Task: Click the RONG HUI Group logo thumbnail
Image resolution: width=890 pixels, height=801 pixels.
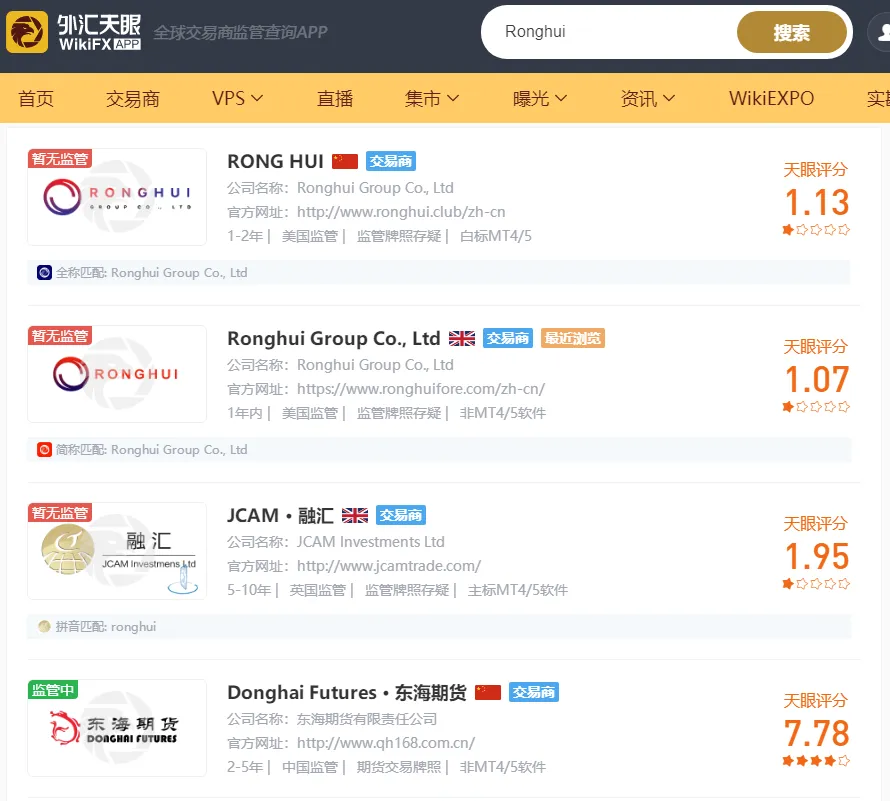Action: pos(117,197)
